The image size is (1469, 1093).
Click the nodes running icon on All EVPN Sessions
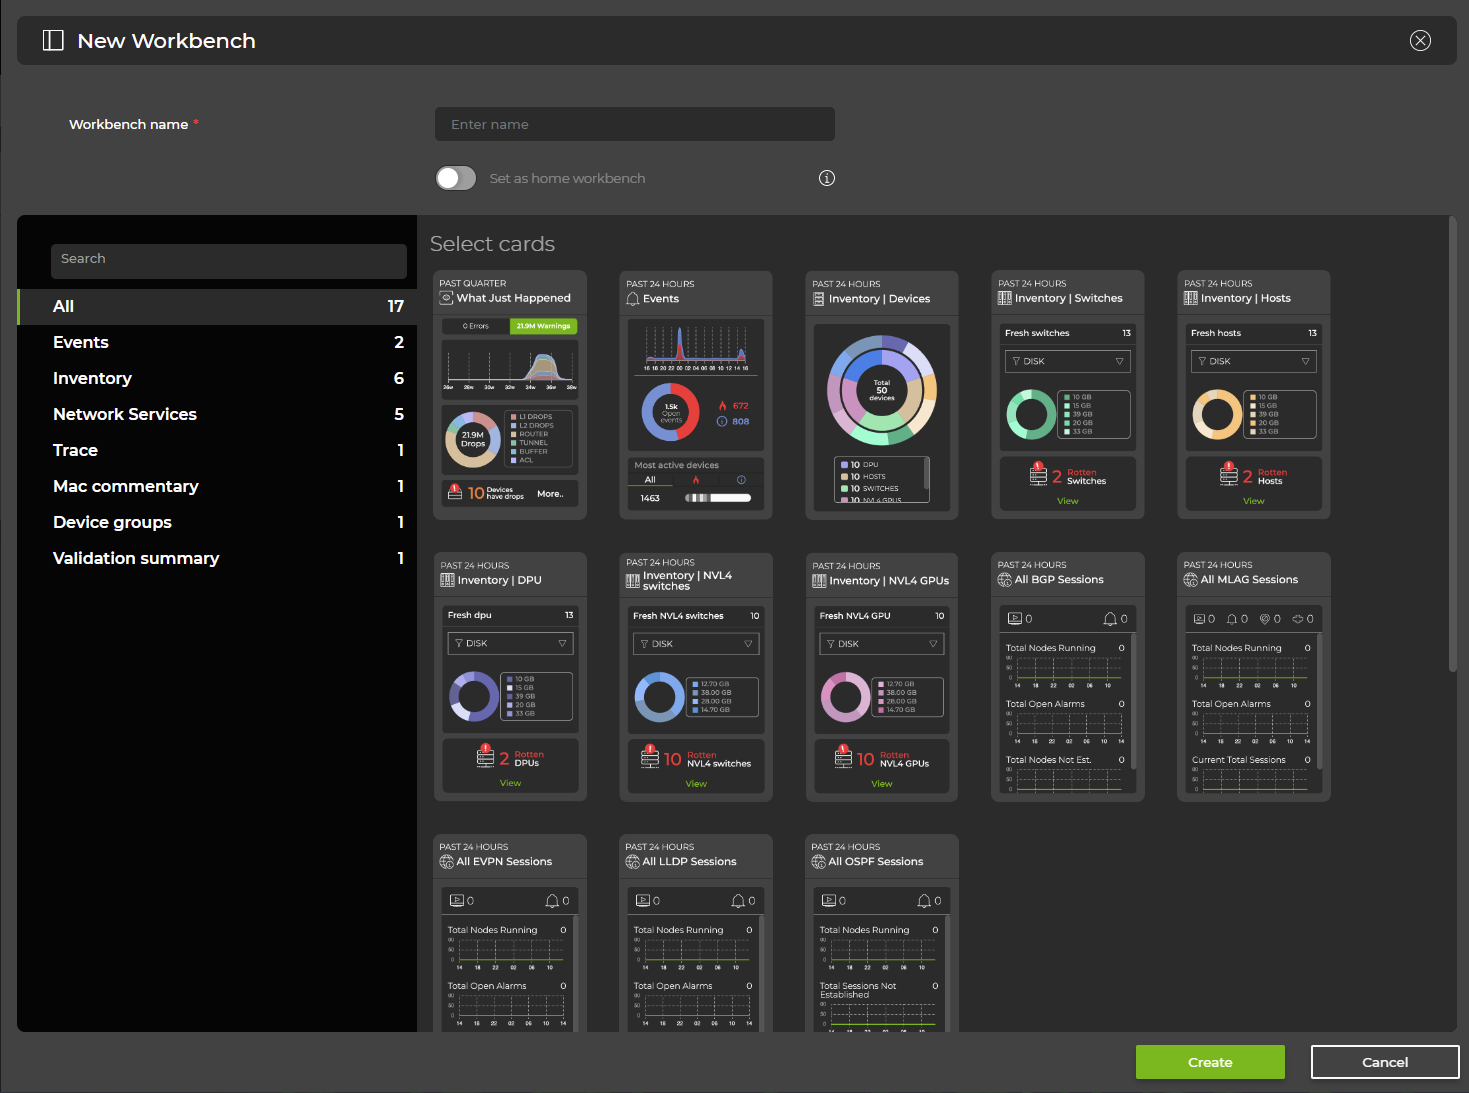(x=457, y=900)
